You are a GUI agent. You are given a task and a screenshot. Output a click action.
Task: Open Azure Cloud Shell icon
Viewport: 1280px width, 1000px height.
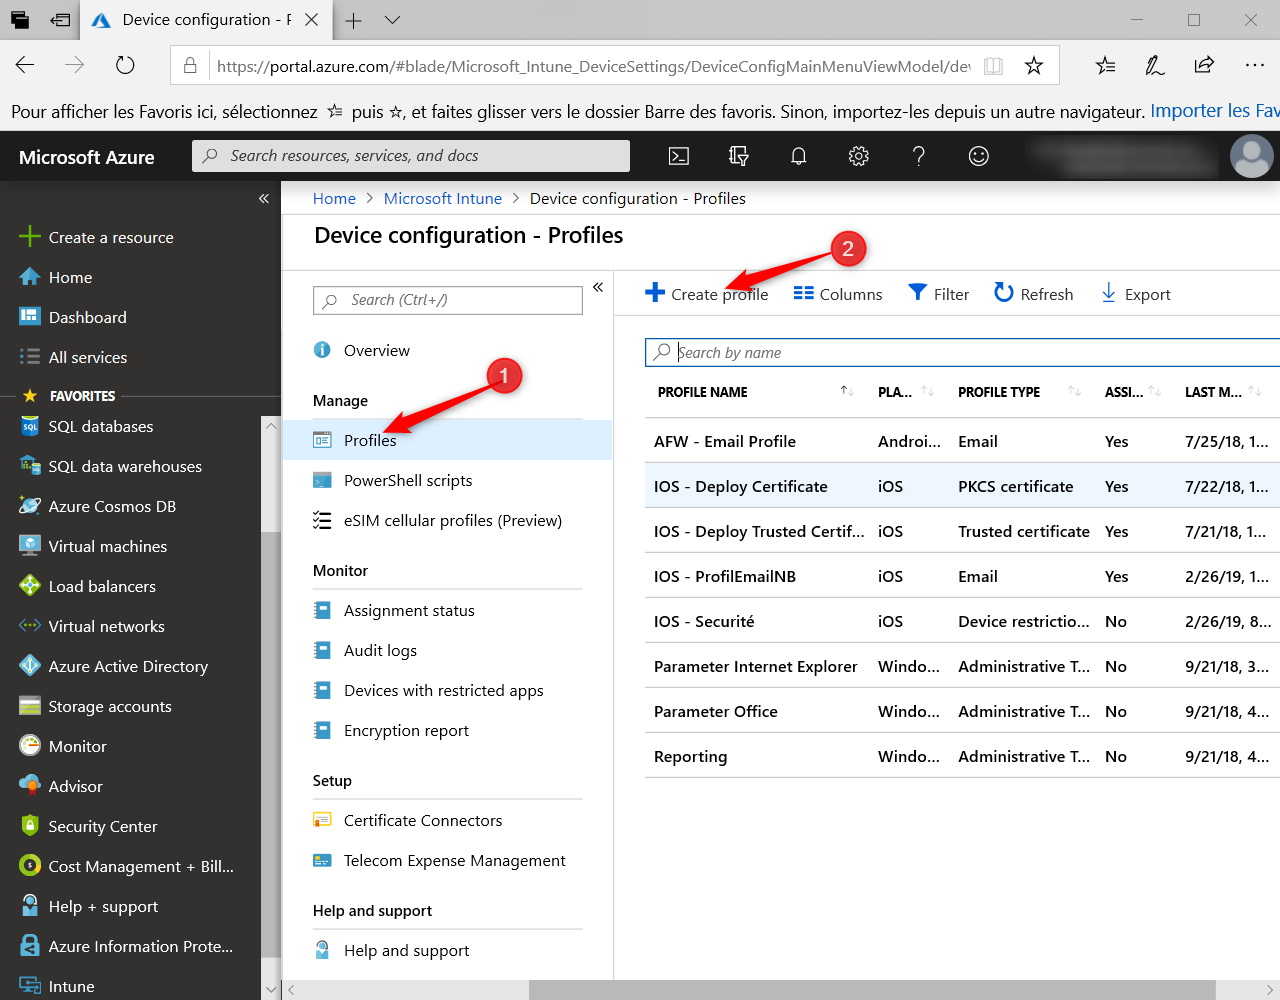[679, 156]
